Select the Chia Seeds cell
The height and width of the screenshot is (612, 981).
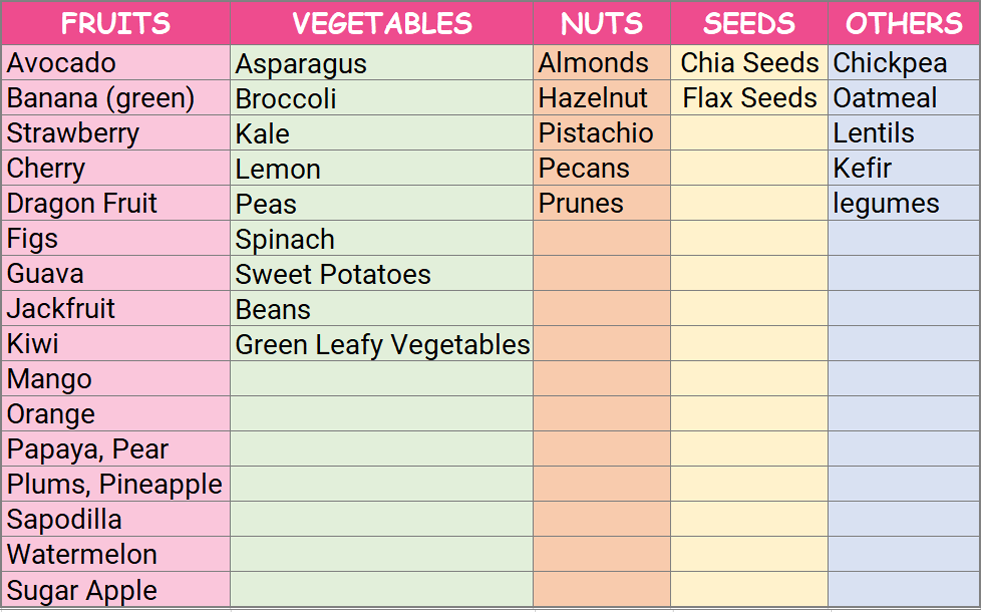click(749, 63)
